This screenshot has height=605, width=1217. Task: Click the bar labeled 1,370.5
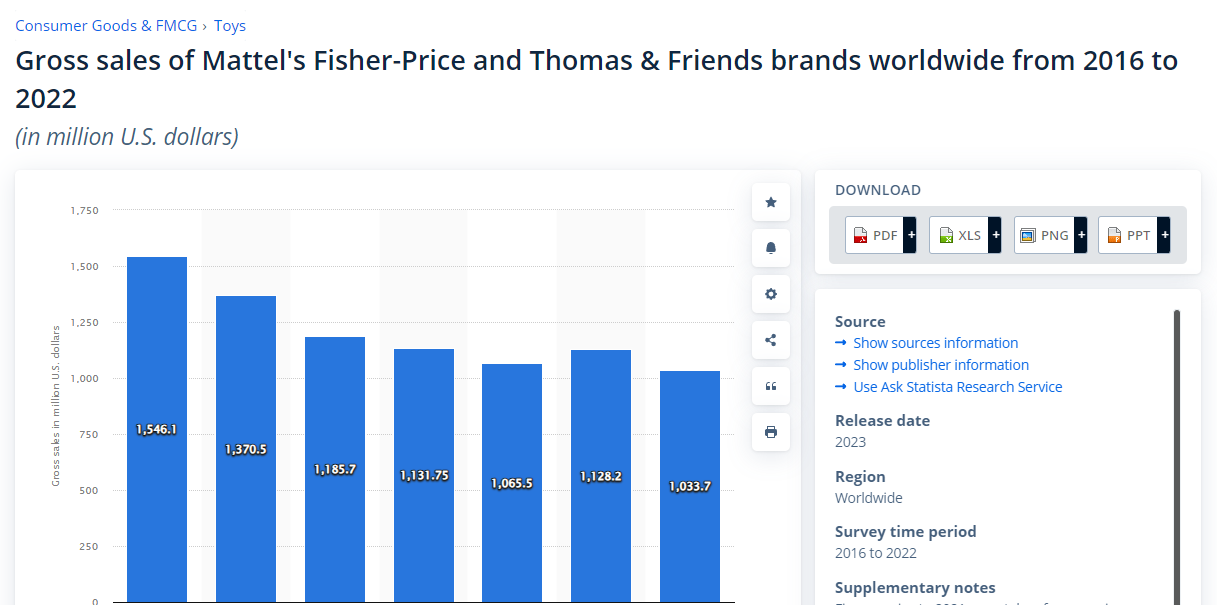pos(246,449)
